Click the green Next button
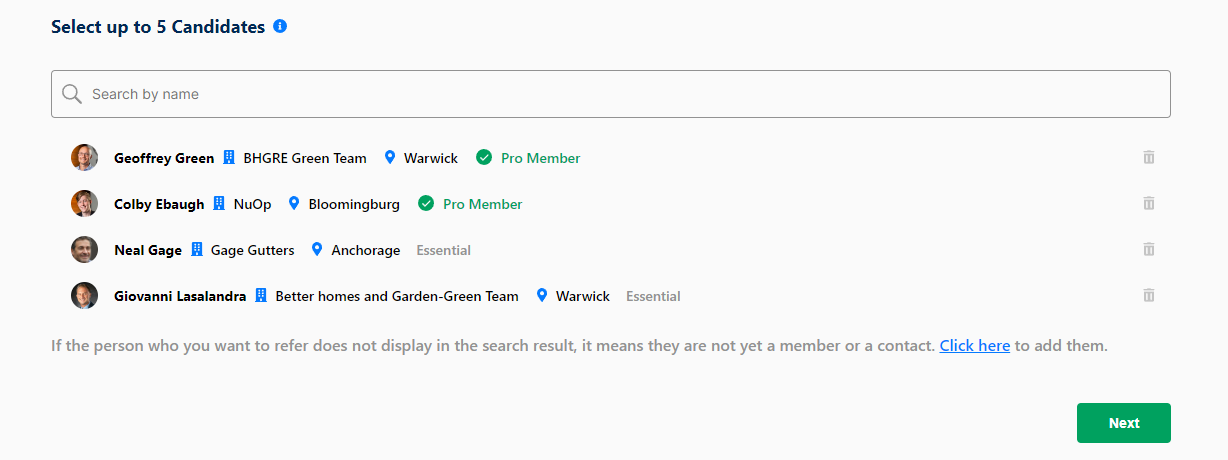This screenshot has height=460, width=1228. click(x=1124, y=423)
